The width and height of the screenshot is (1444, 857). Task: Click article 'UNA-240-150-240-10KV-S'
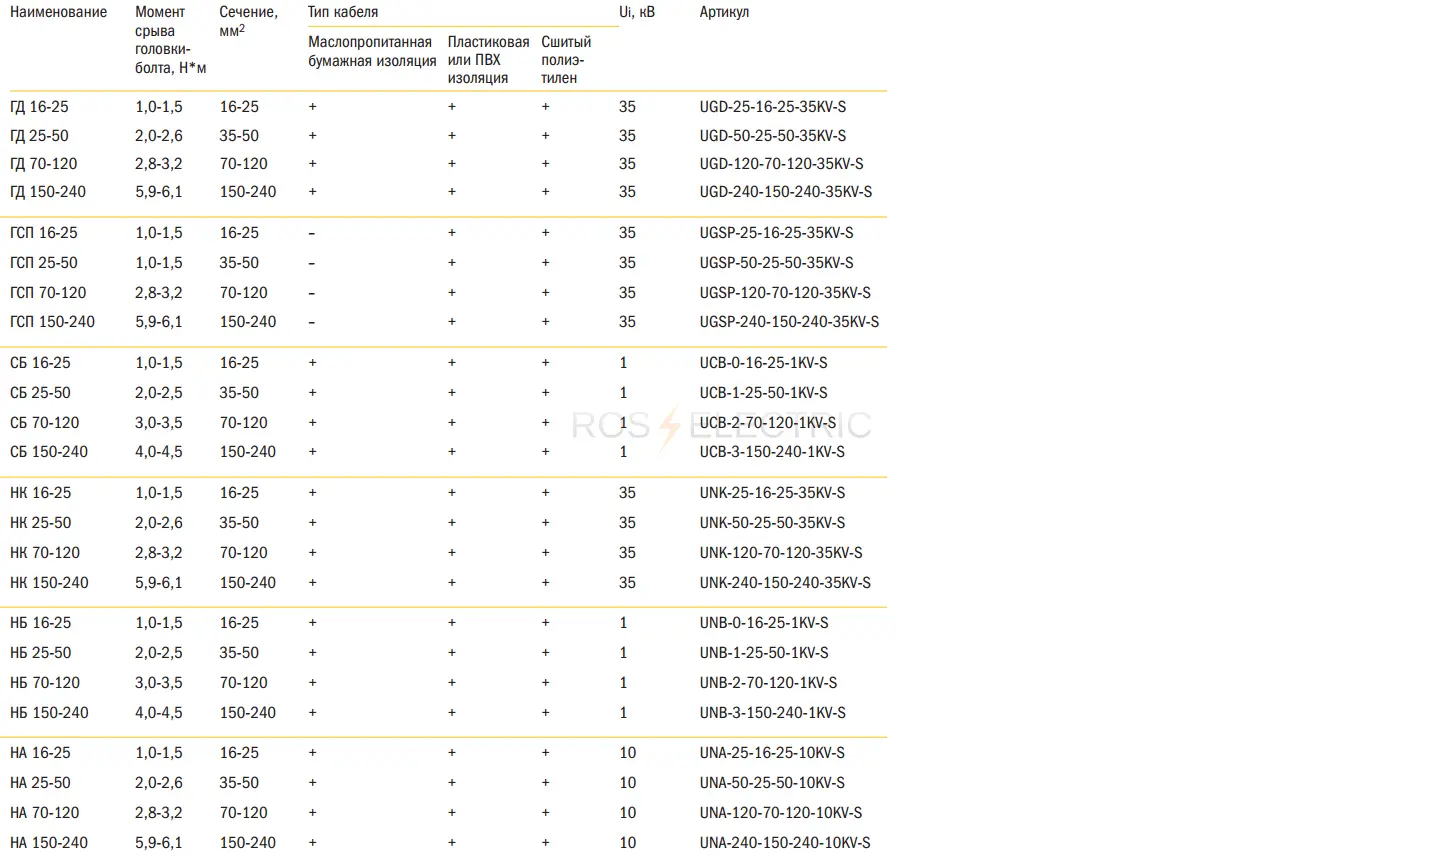pyautogui.click(x=785, y=843)
